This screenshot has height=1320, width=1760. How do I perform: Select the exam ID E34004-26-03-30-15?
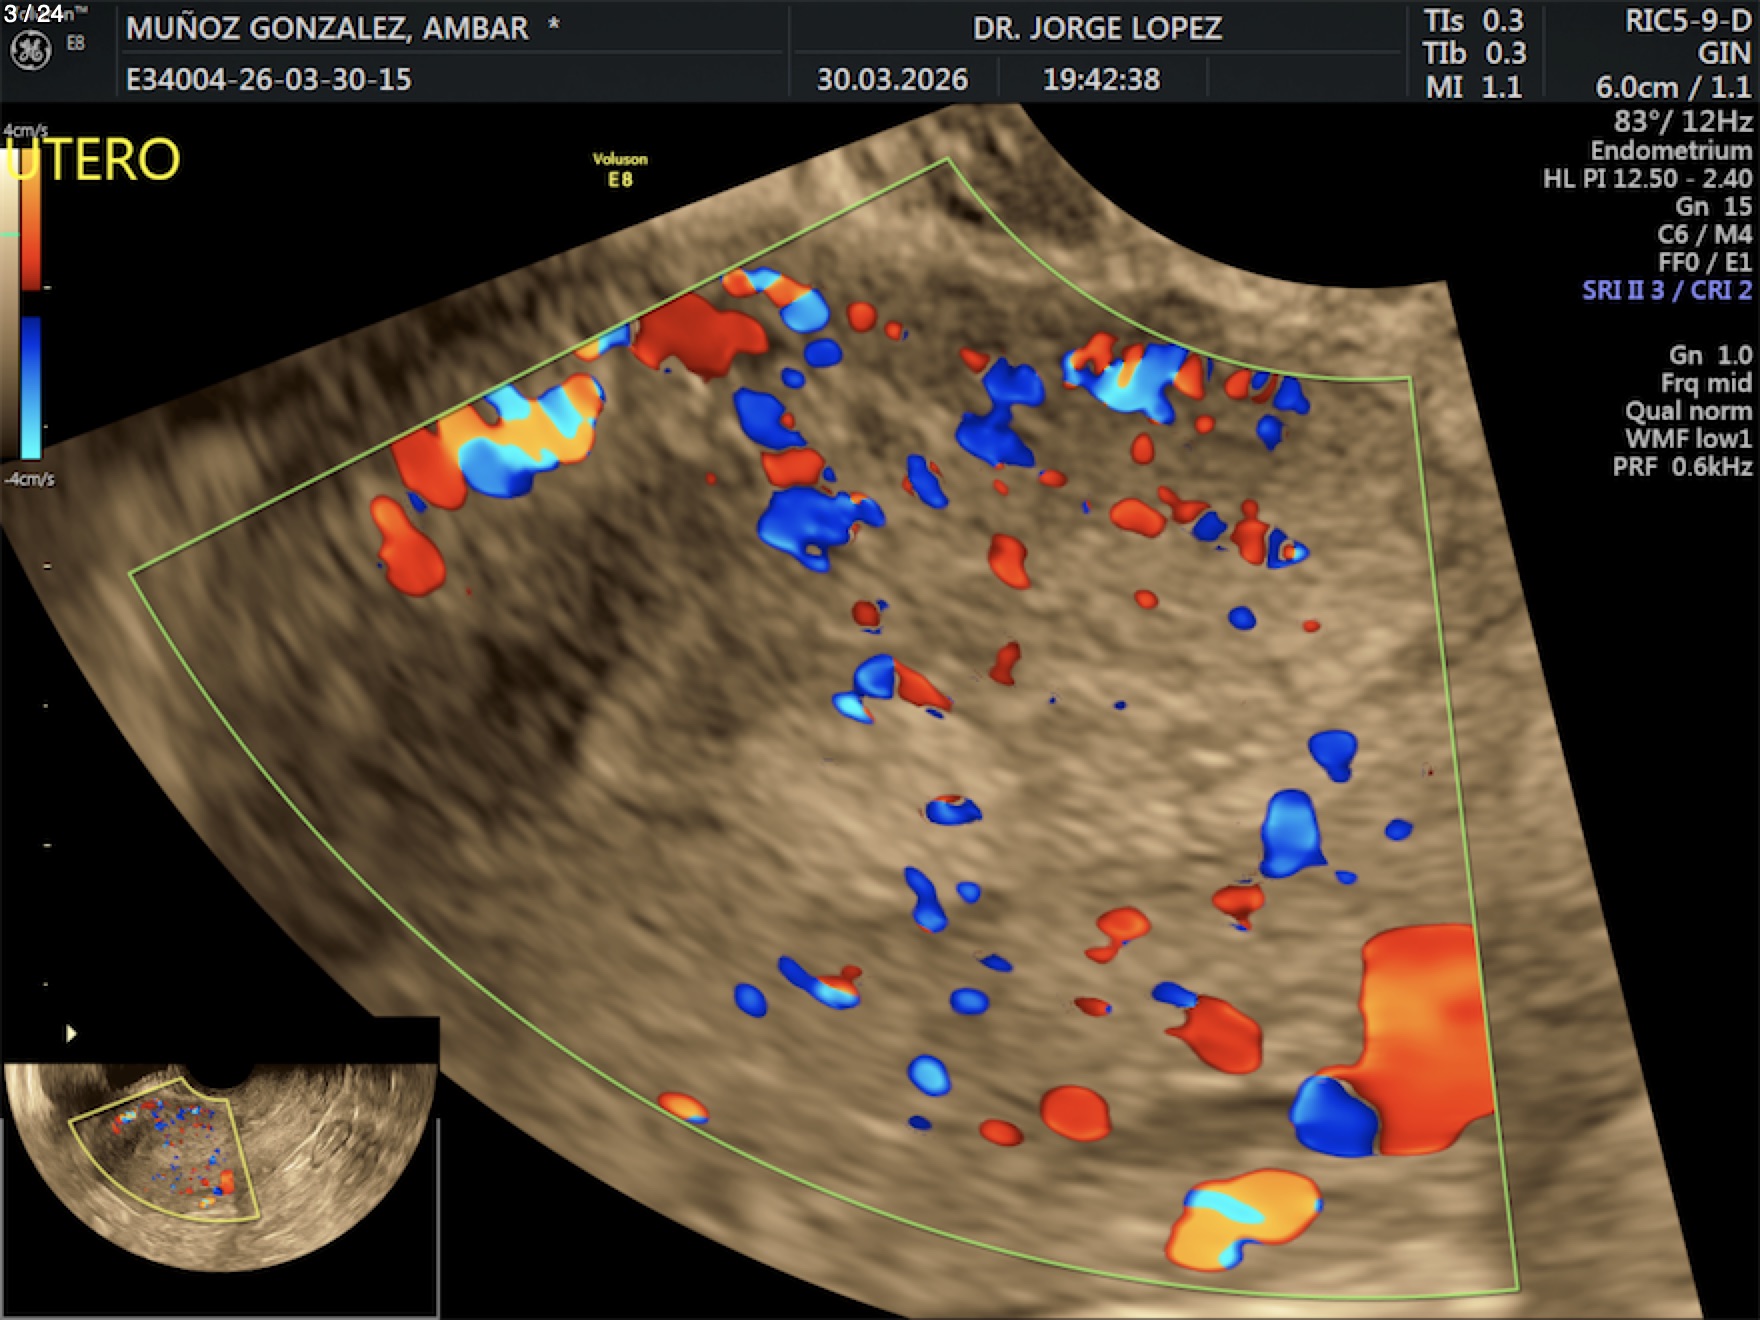click(268, 79)
